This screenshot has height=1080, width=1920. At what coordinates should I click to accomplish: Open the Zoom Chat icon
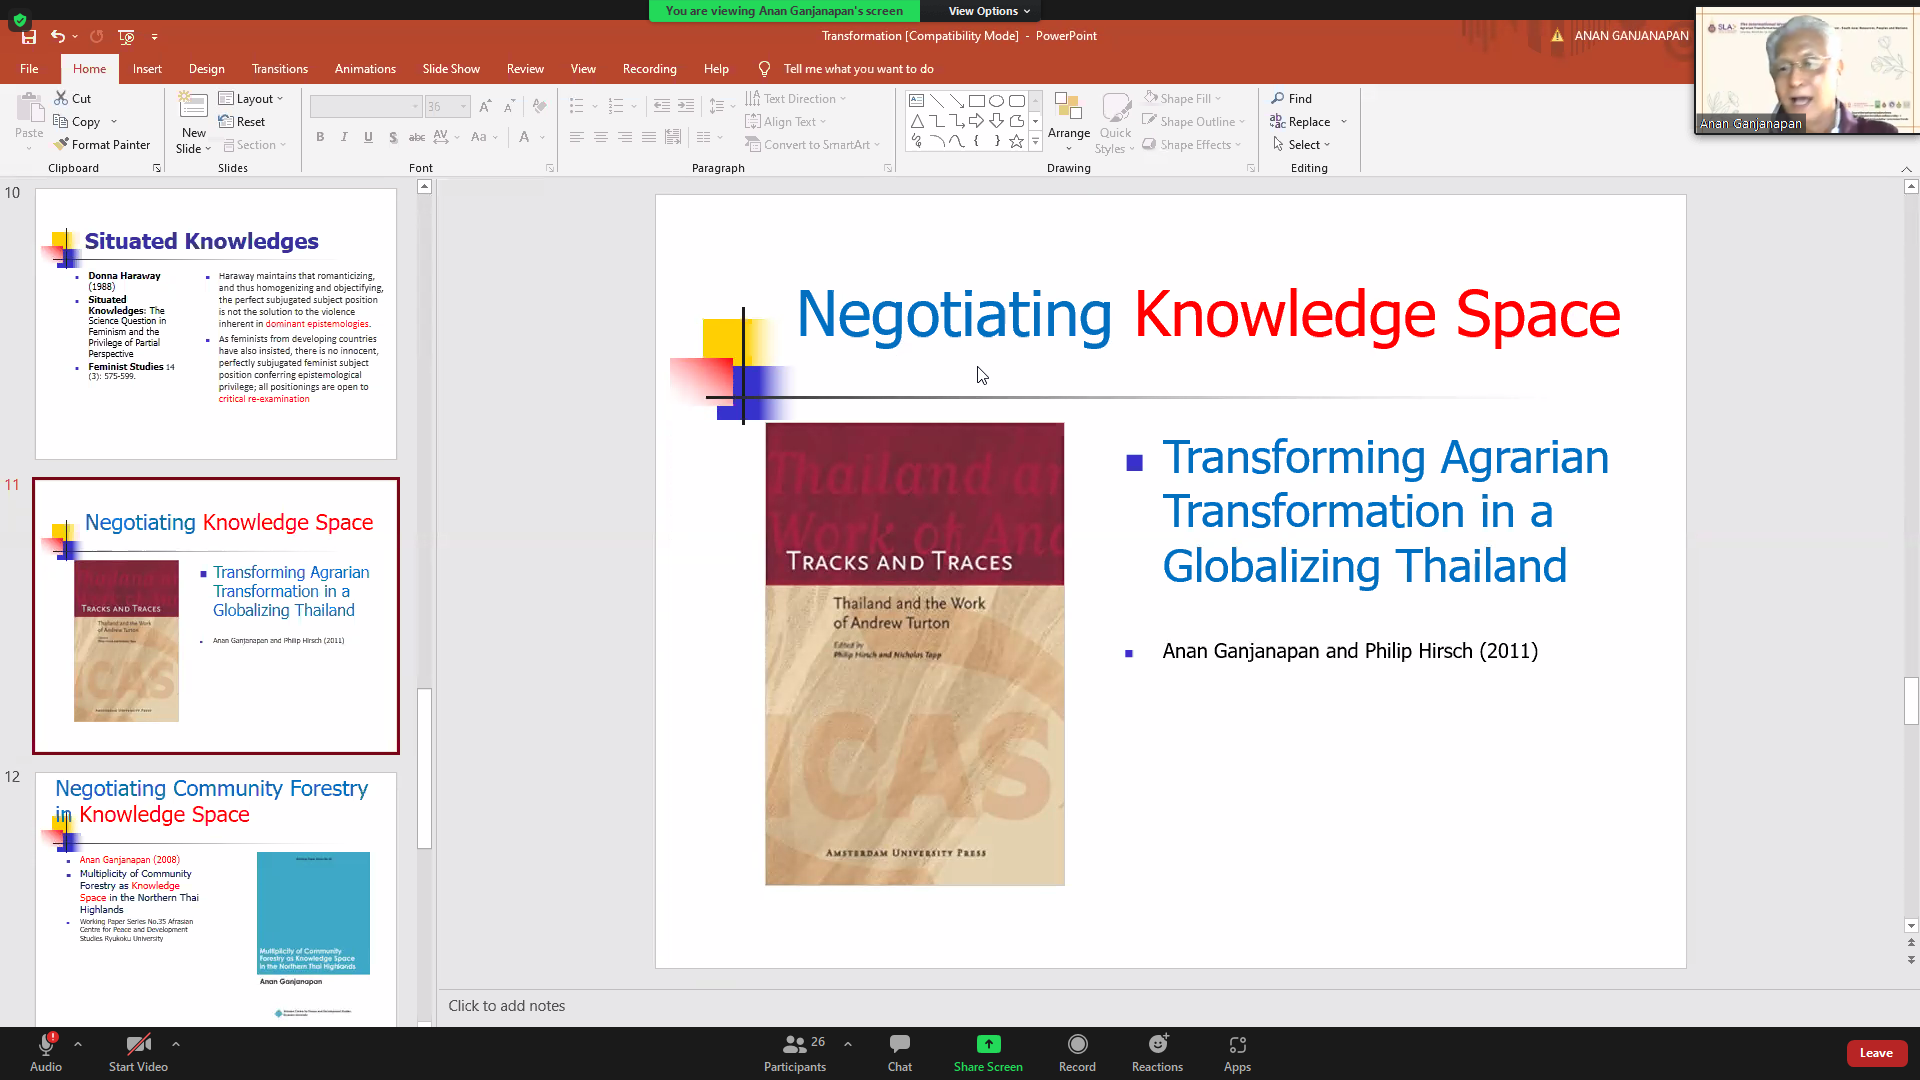[899, 1051]
